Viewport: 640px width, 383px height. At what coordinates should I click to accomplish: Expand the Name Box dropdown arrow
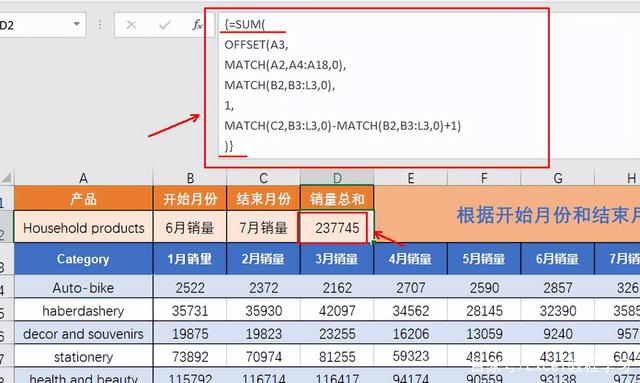click(76, 24)
